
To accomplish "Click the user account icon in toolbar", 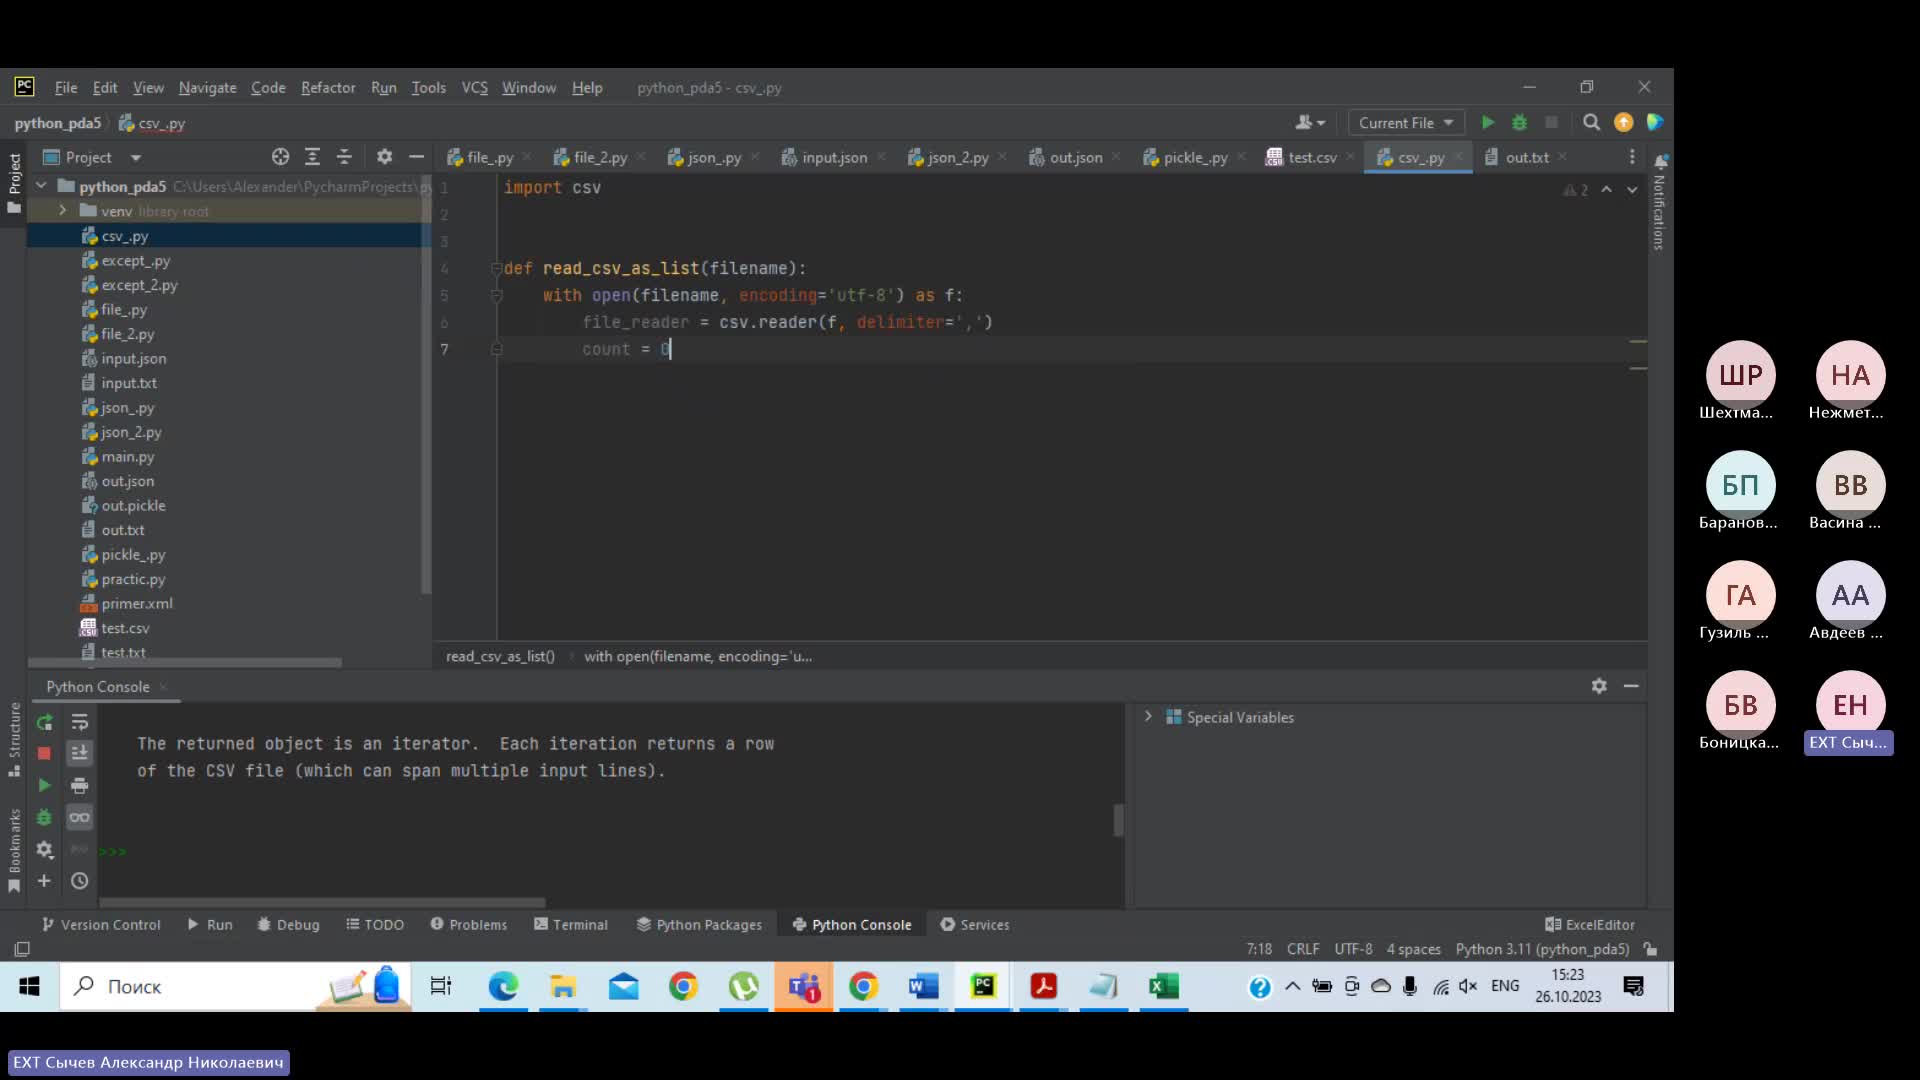I will [x=1309, y=122].
